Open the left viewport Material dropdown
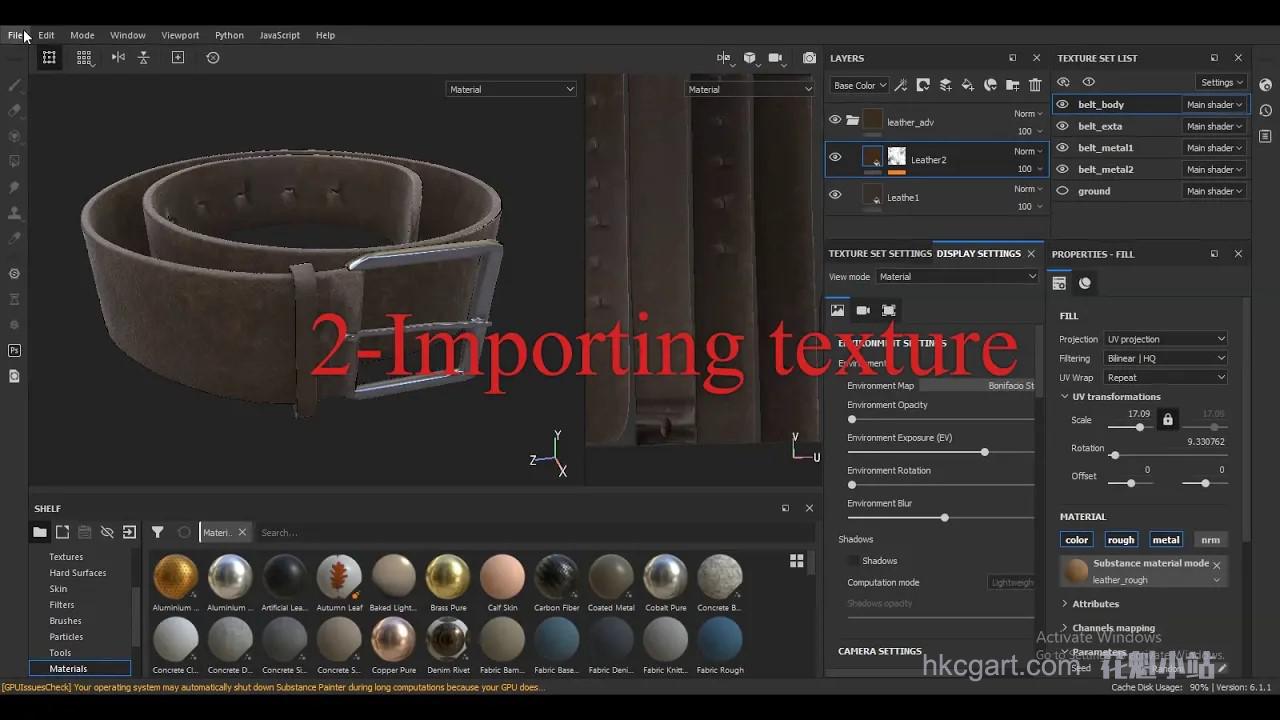 click(x=511, y=89)
